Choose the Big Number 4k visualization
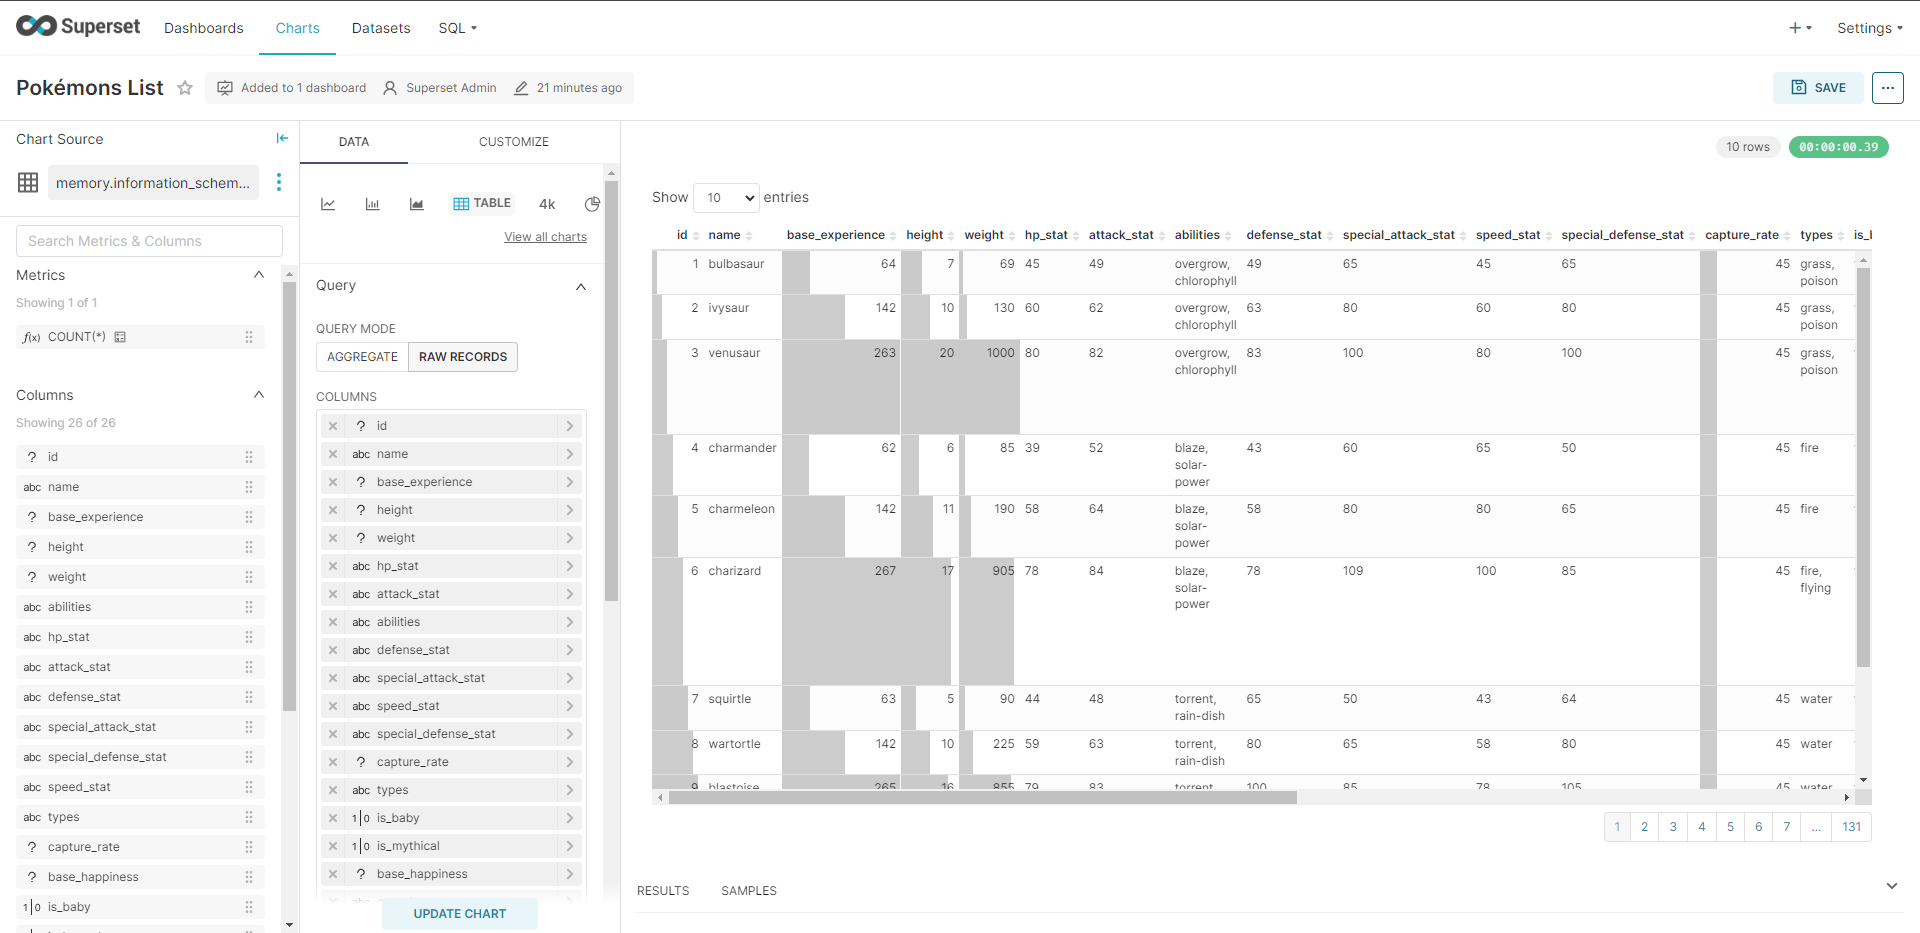This screenshot has height=933, width=1920. click(x=547, y=204)
